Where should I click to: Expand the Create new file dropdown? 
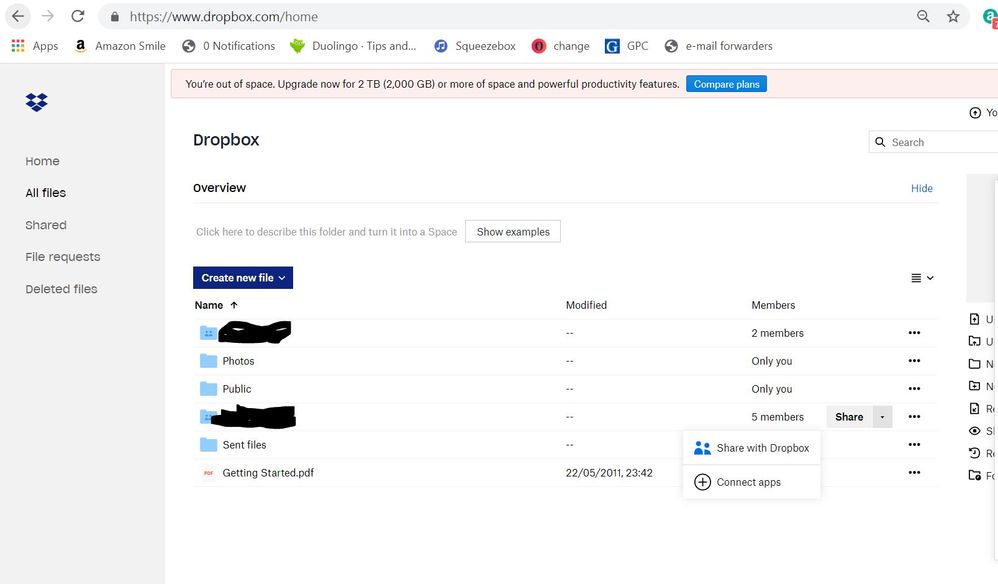[x=243, y=277]
